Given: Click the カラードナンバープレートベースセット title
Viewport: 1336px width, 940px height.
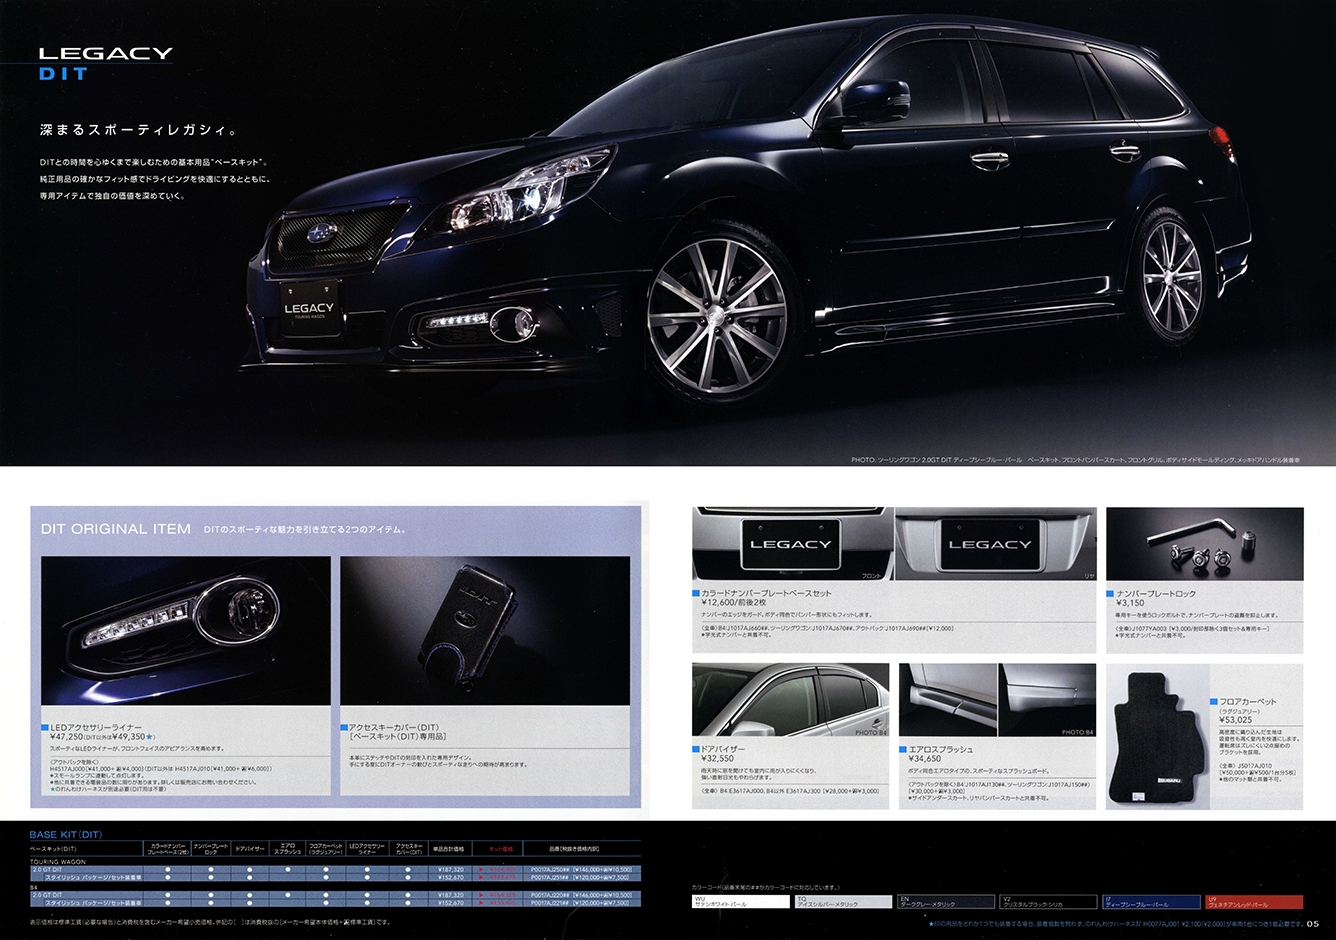Looking at the screenshot, I should [766, 593].
